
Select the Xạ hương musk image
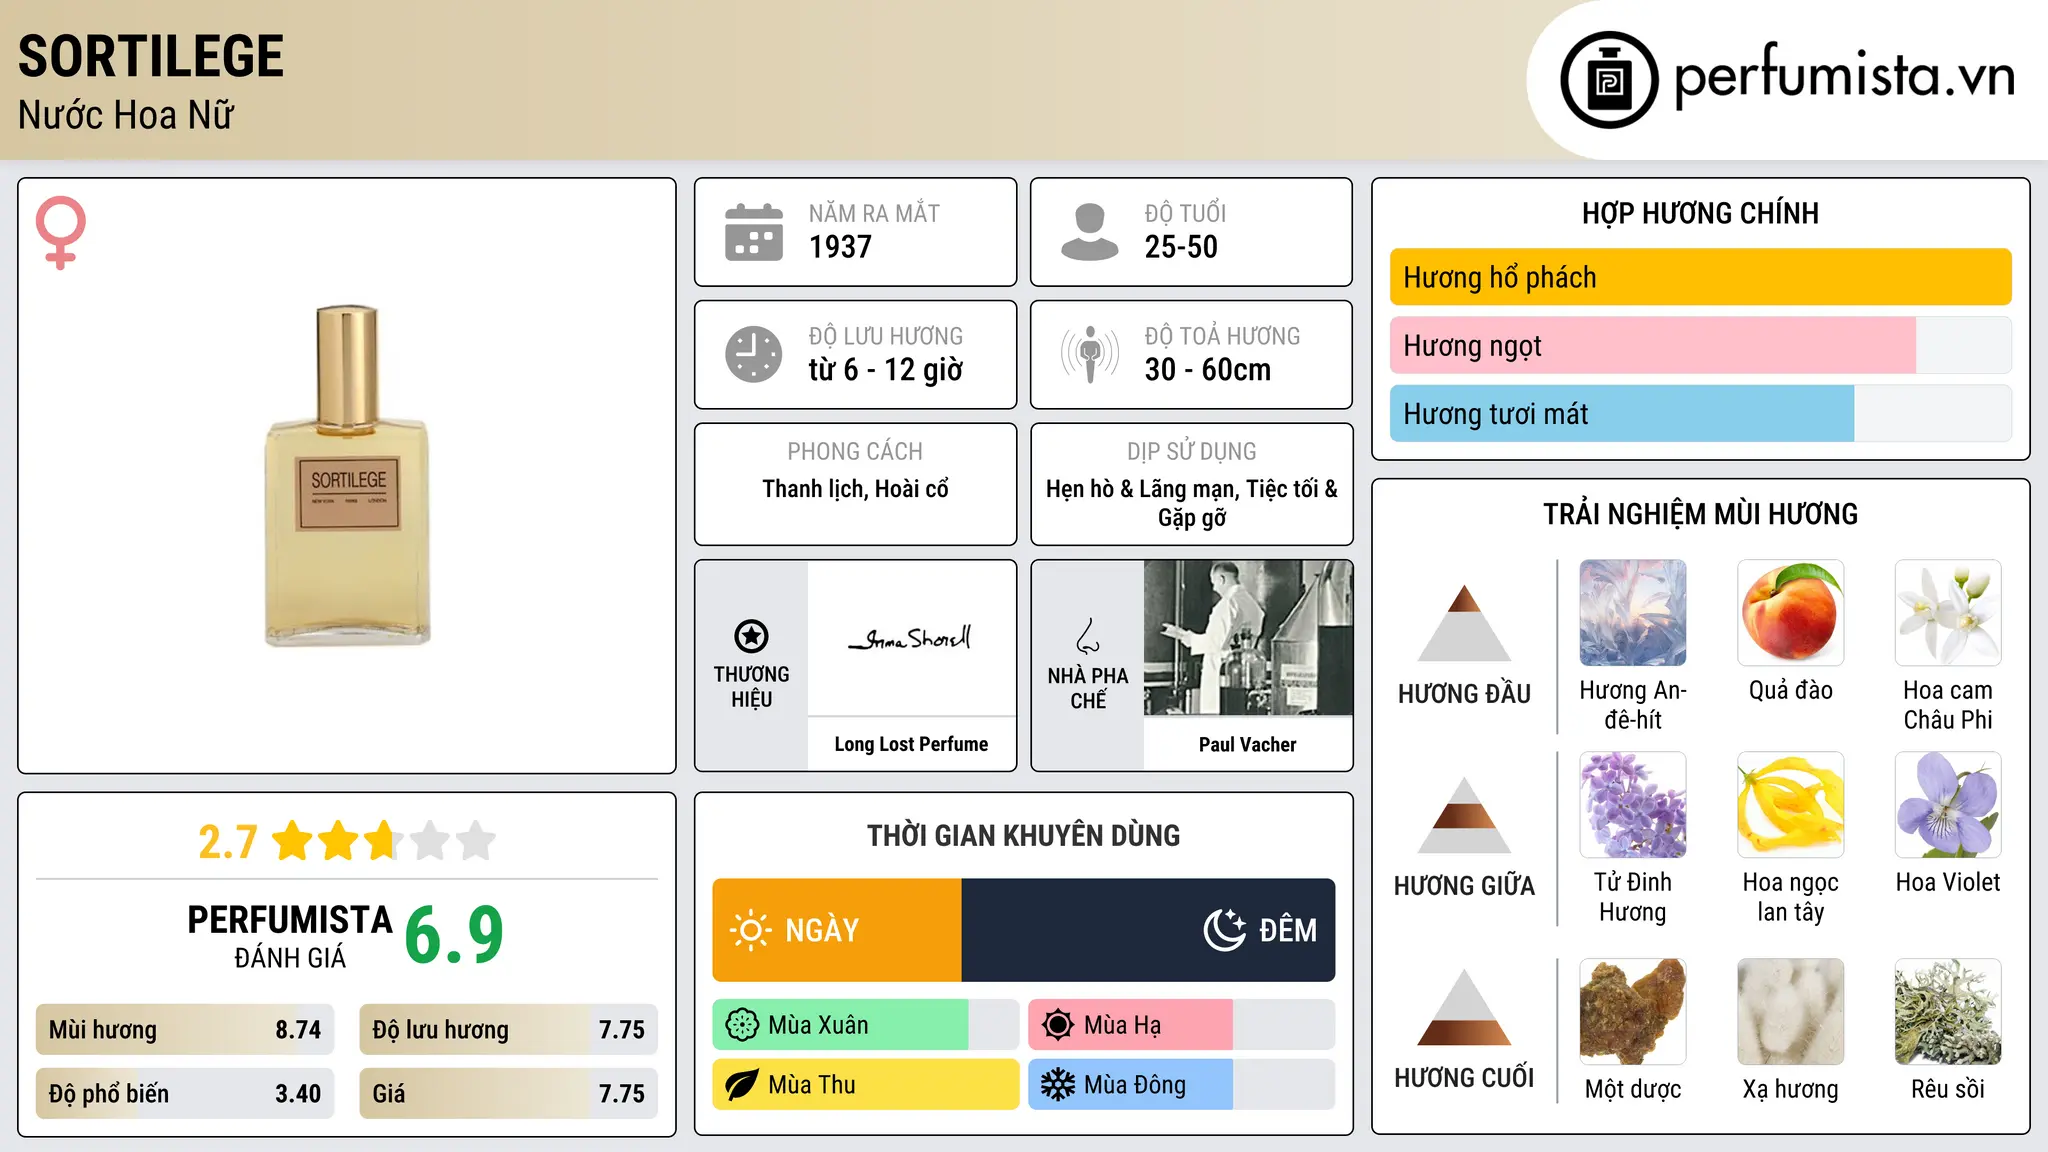point(1791,1012)
